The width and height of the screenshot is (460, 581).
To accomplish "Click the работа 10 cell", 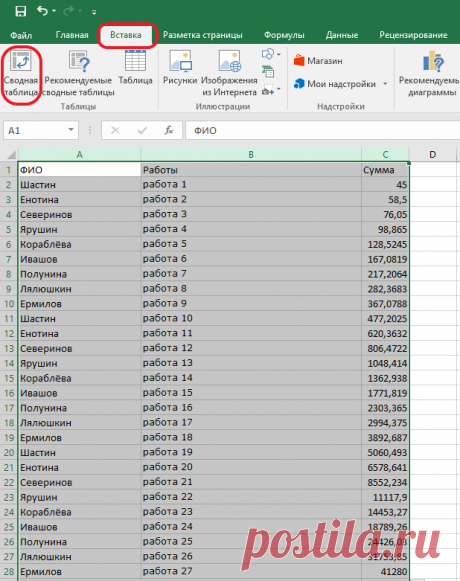I will pos(251,319).
